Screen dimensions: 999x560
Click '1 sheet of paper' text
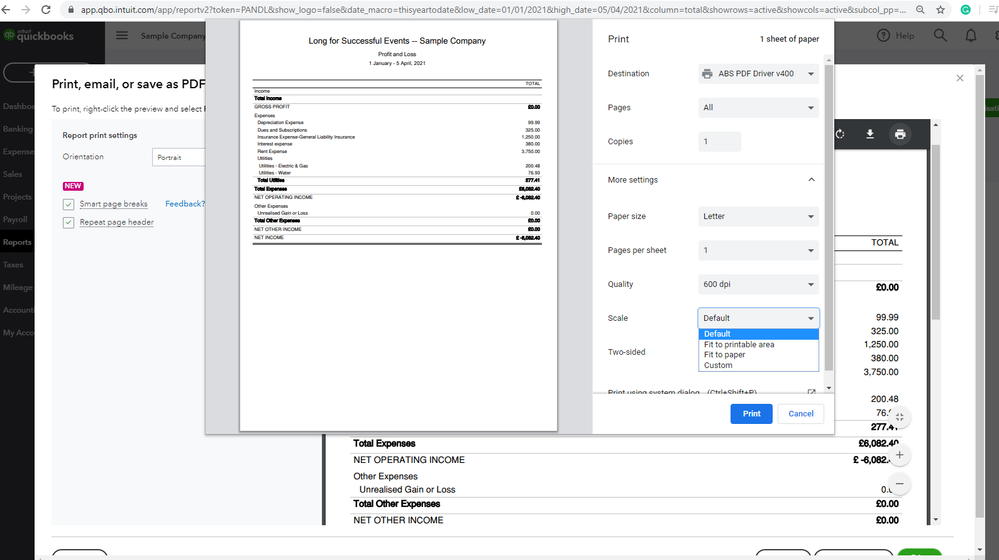tap(789, 39)
